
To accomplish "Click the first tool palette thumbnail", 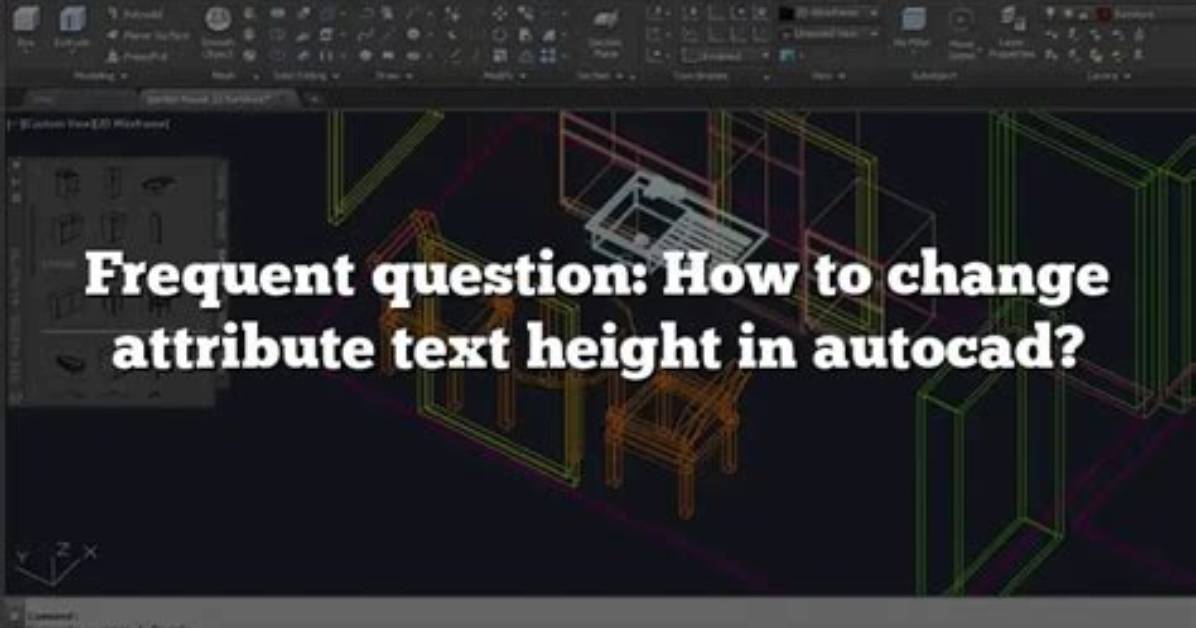I will click(67, 183).
